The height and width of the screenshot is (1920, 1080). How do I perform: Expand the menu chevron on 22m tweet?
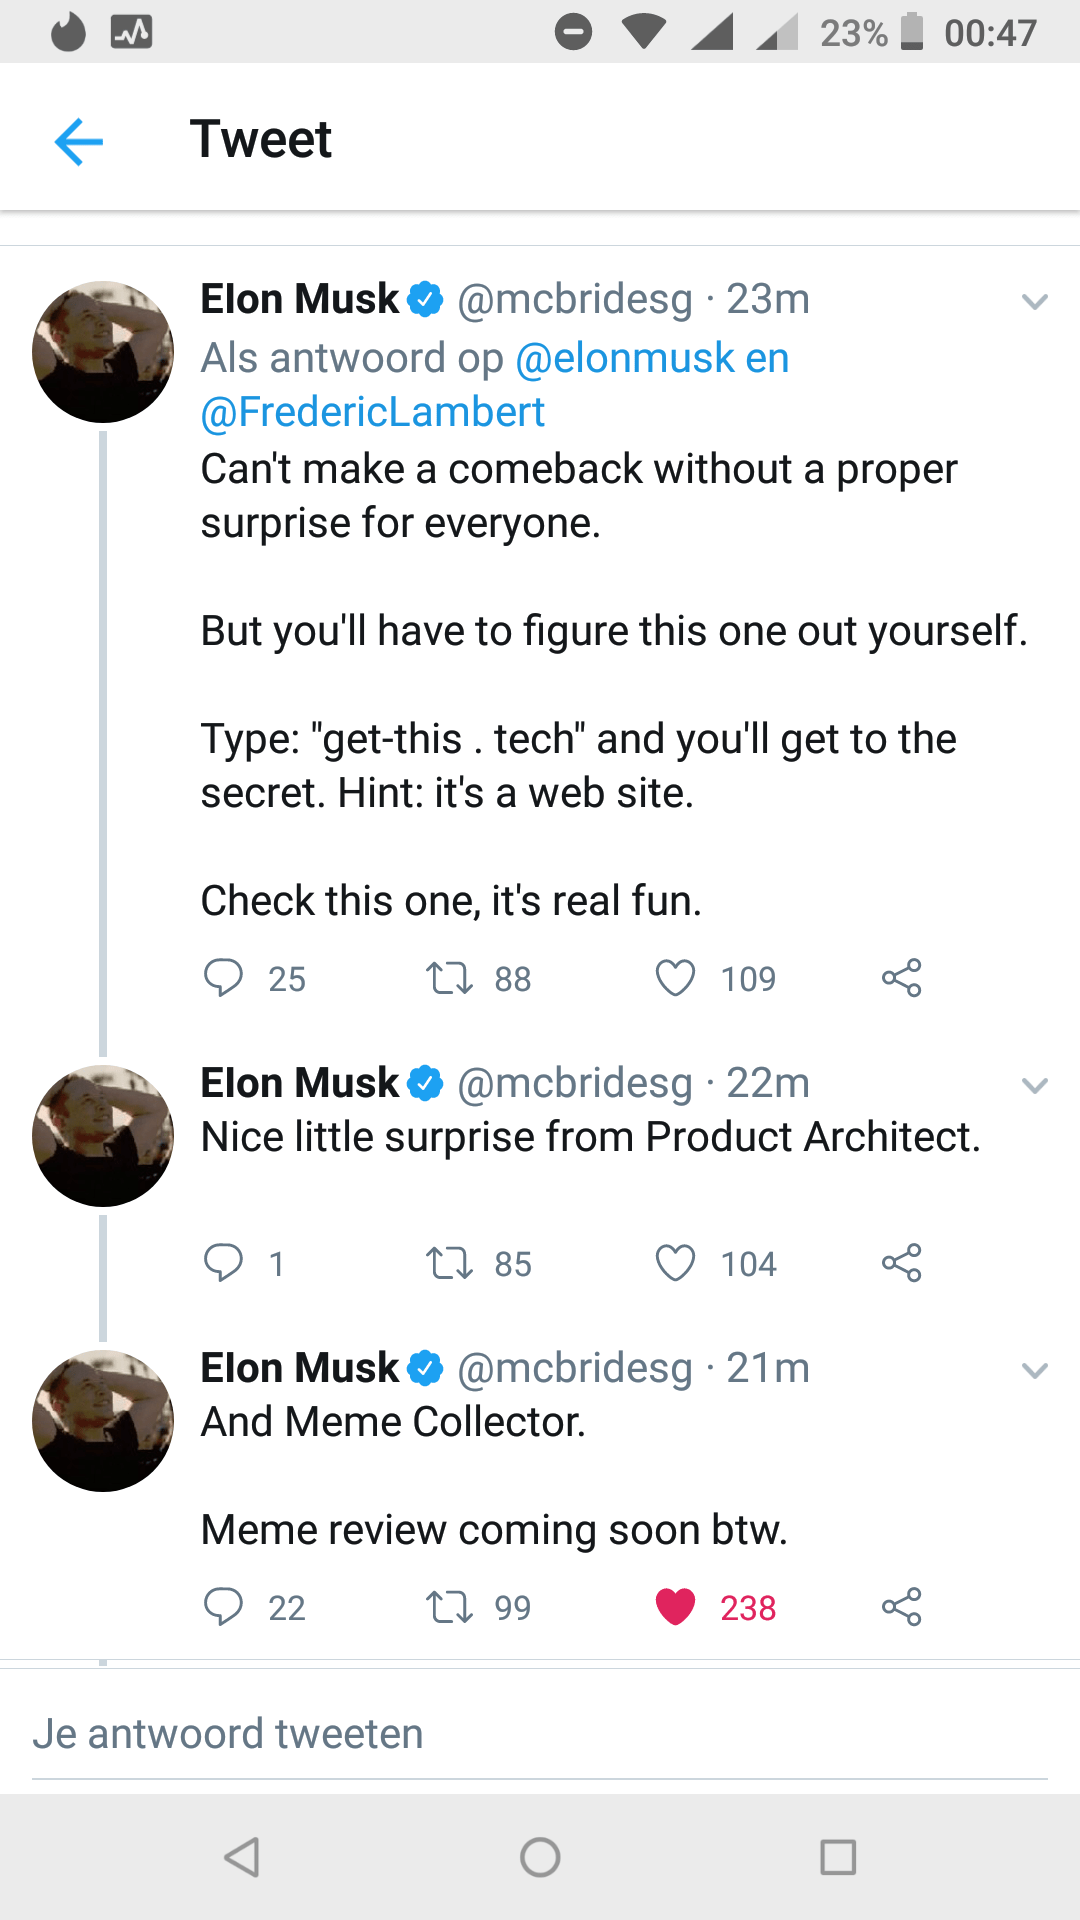pyautogui.click(x=1035, y=1085)
